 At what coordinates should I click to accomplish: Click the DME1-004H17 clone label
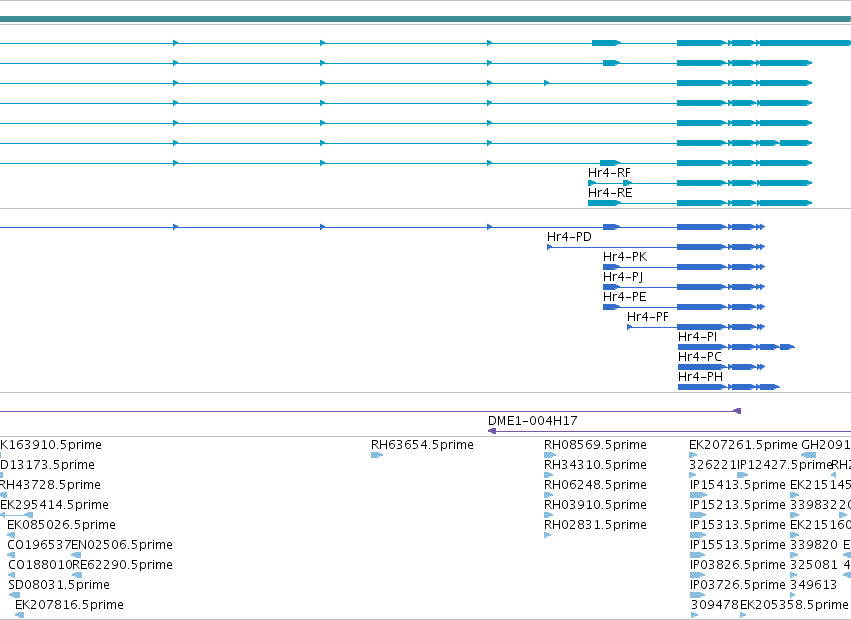pos(532,421)
